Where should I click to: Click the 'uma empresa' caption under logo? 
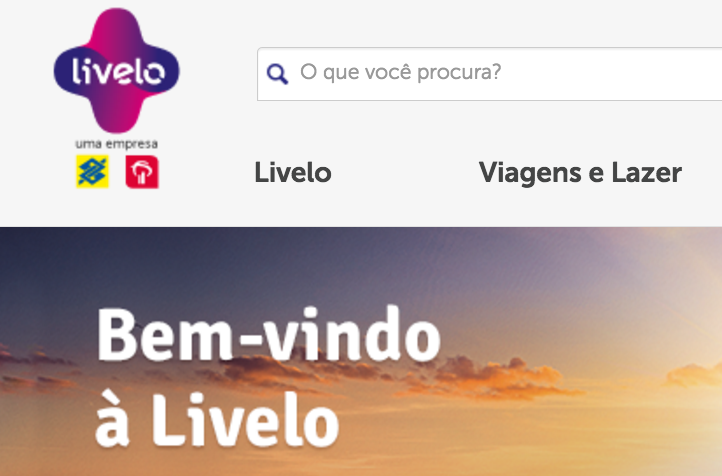[116, 144]
